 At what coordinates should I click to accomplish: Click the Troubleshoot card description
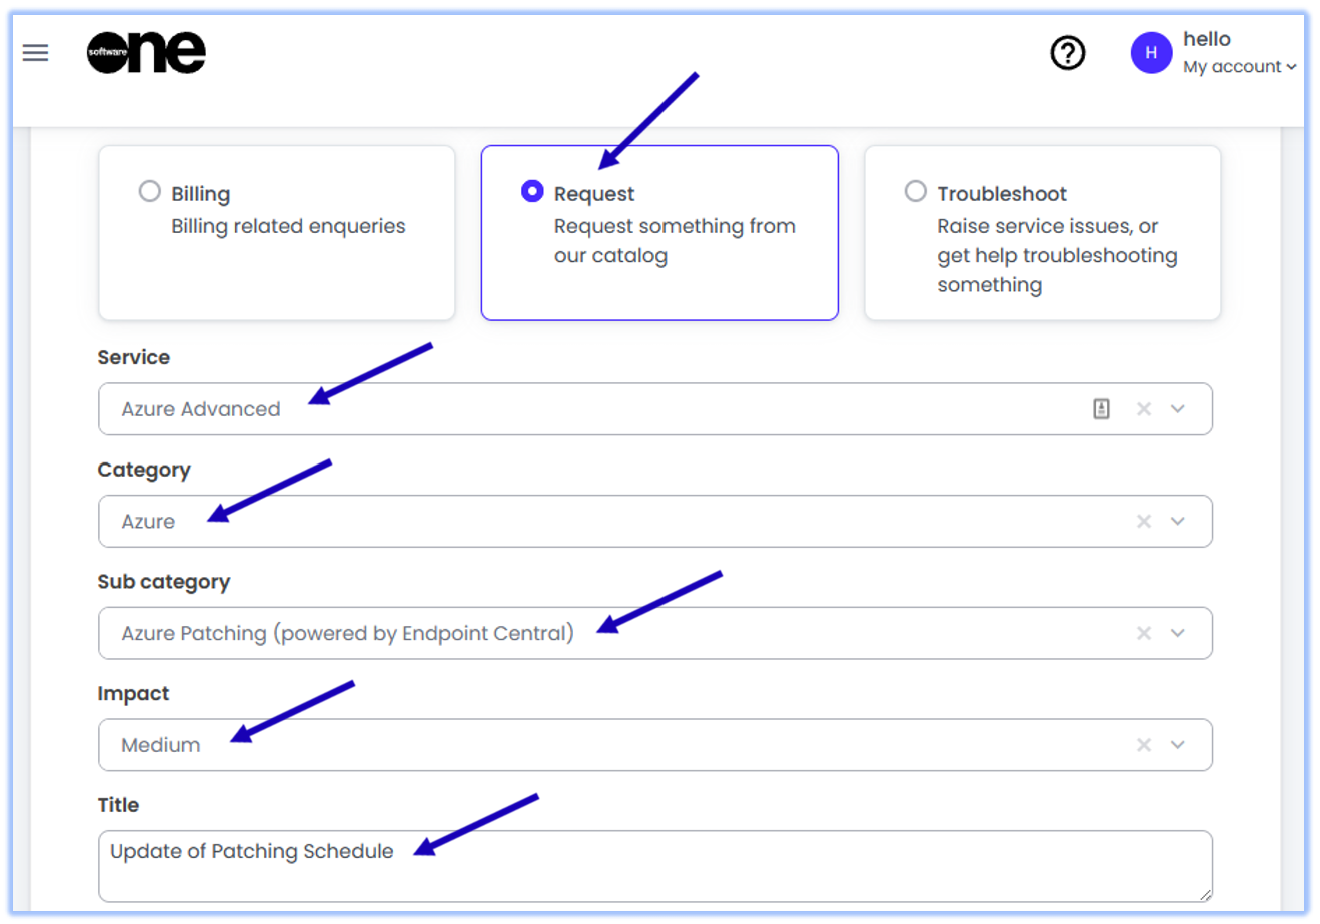pos(1056,256)
